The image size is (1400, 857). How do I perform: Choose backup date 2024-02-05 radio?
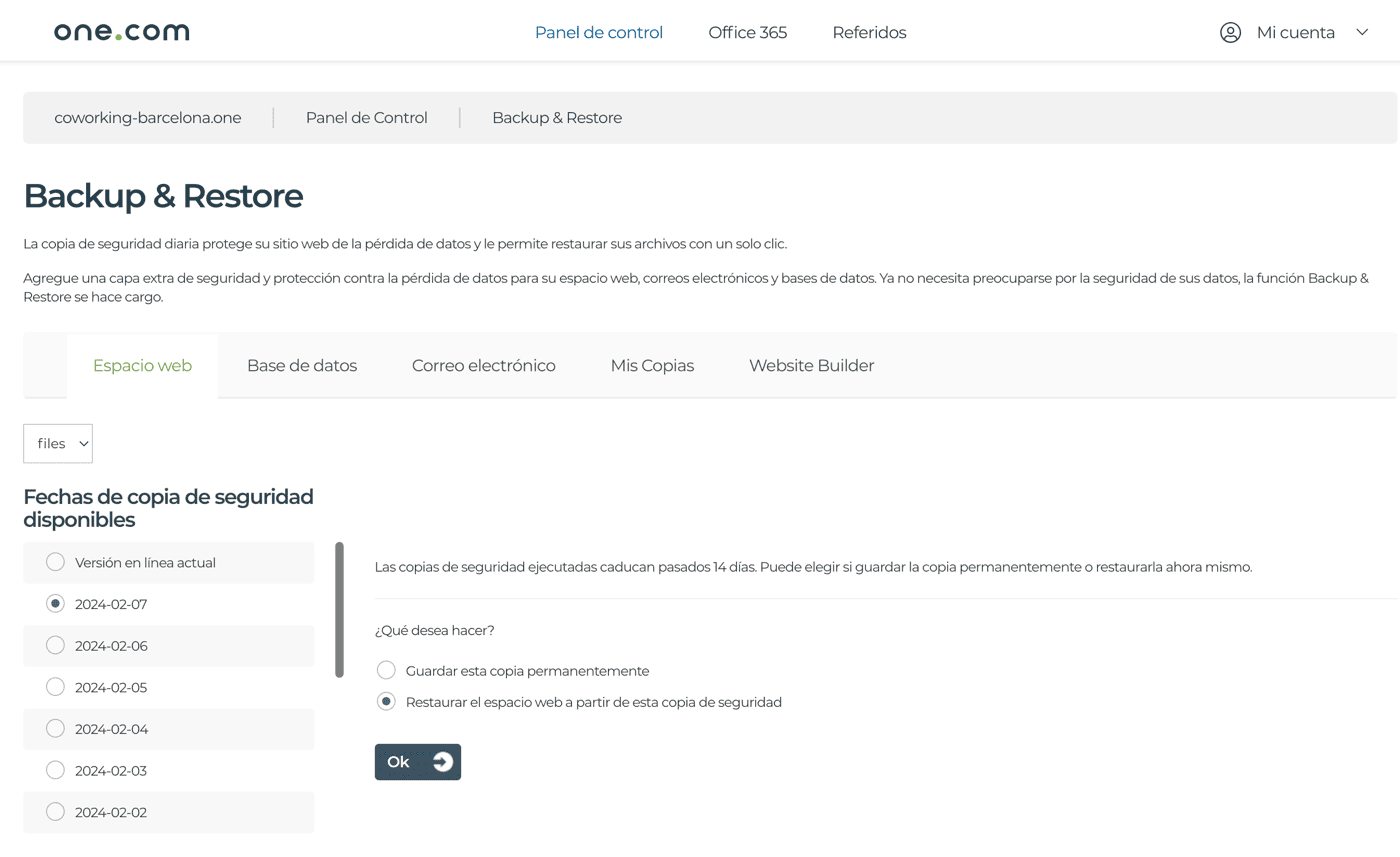click(56, 687)
